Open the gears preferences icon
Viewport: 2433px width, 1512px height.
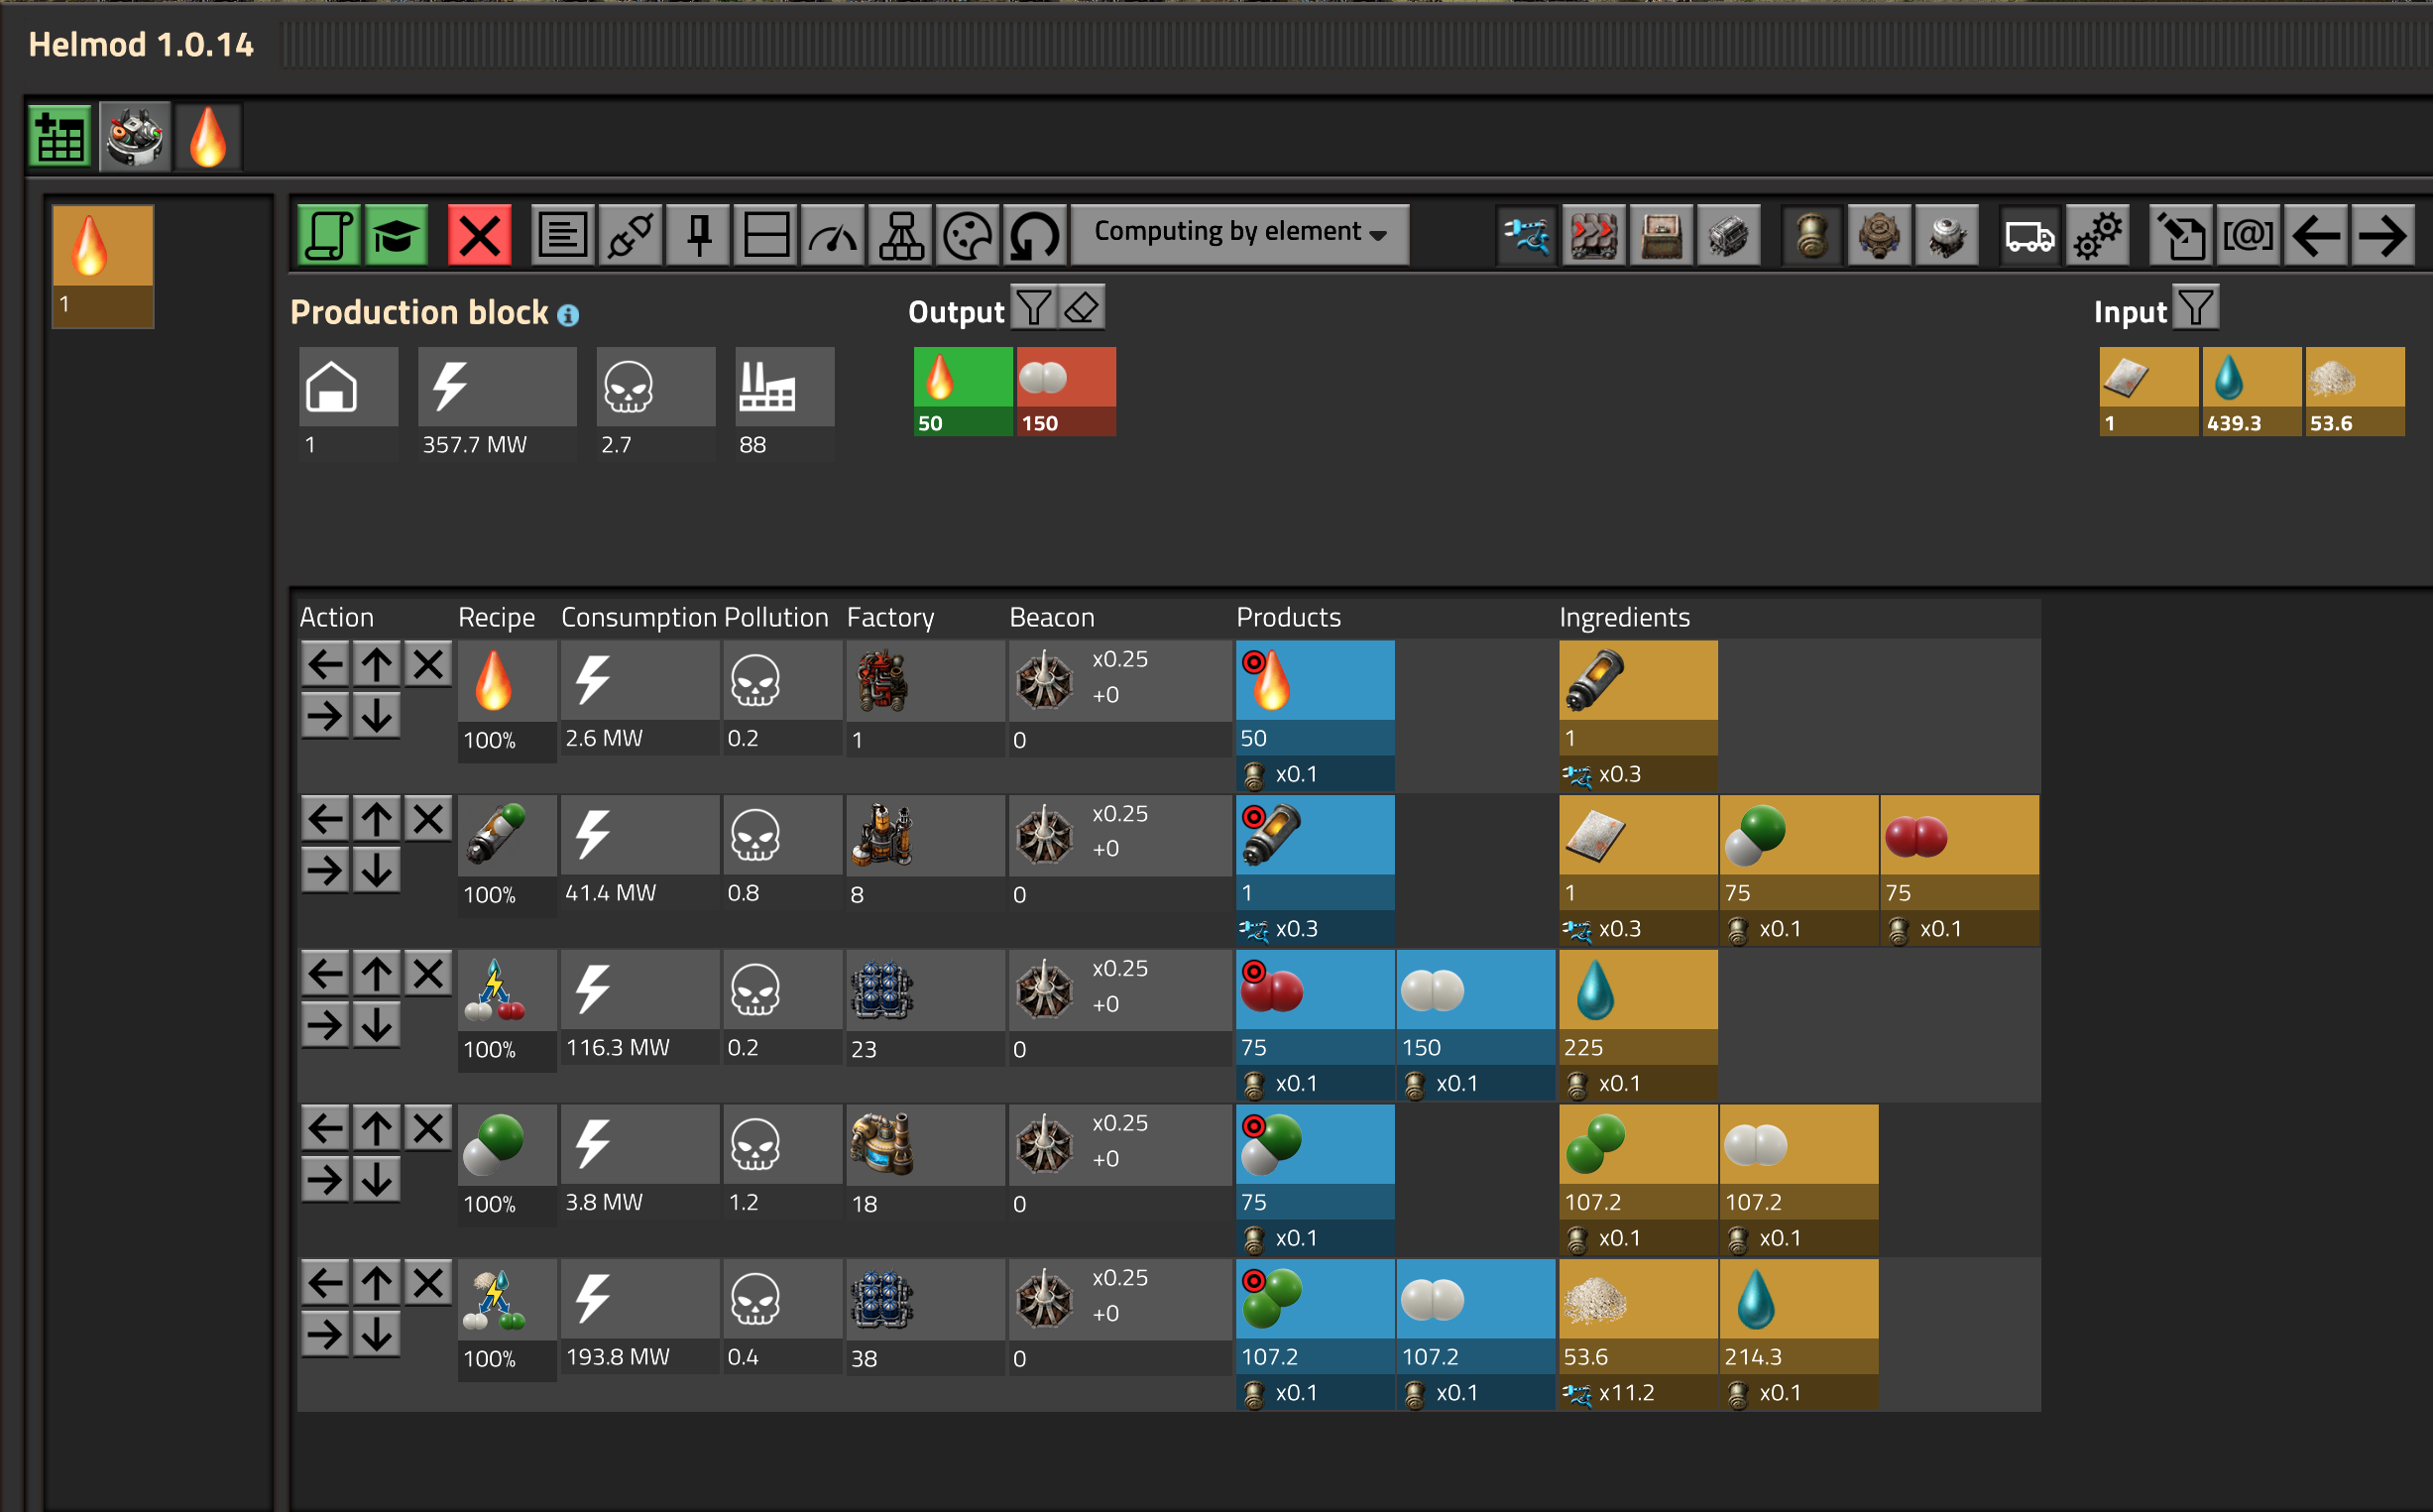[2097, 236]
